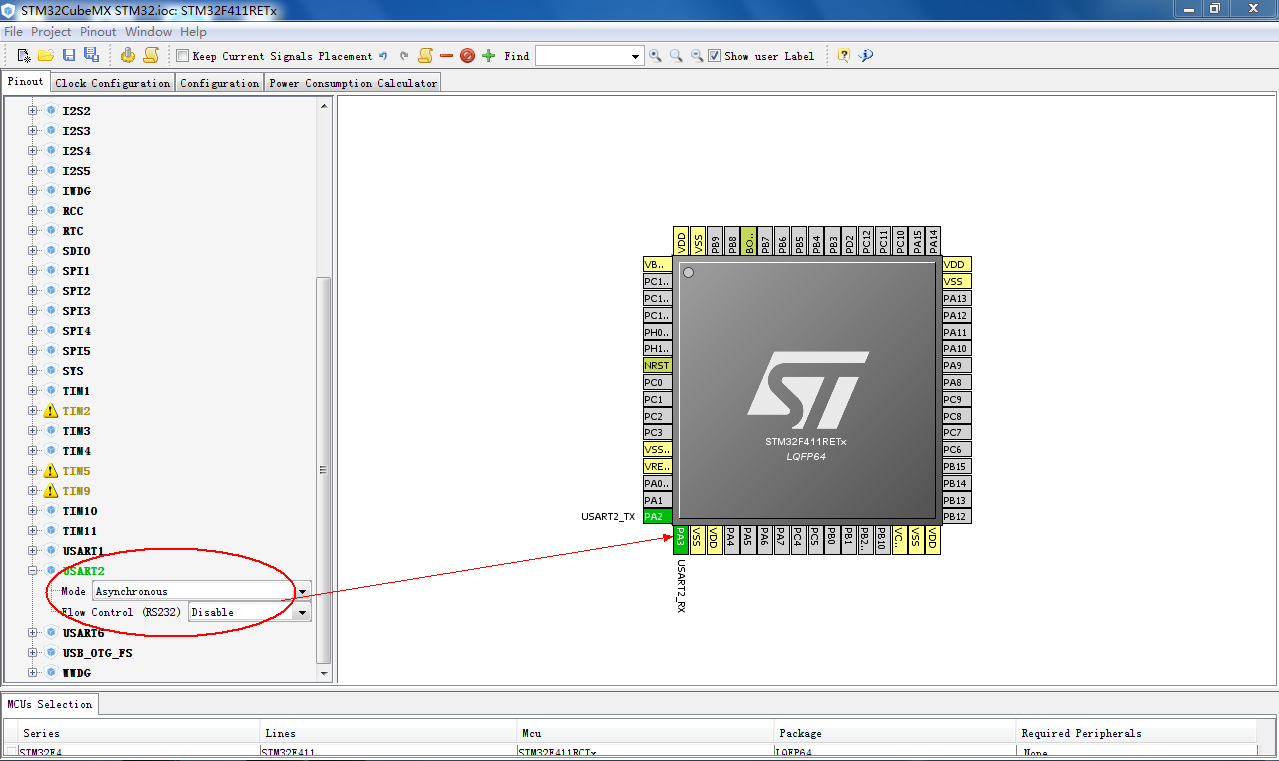Expand the SDIO tree node
The image size is (1279, 761).
pyautogui.click(x=33, y=251)
